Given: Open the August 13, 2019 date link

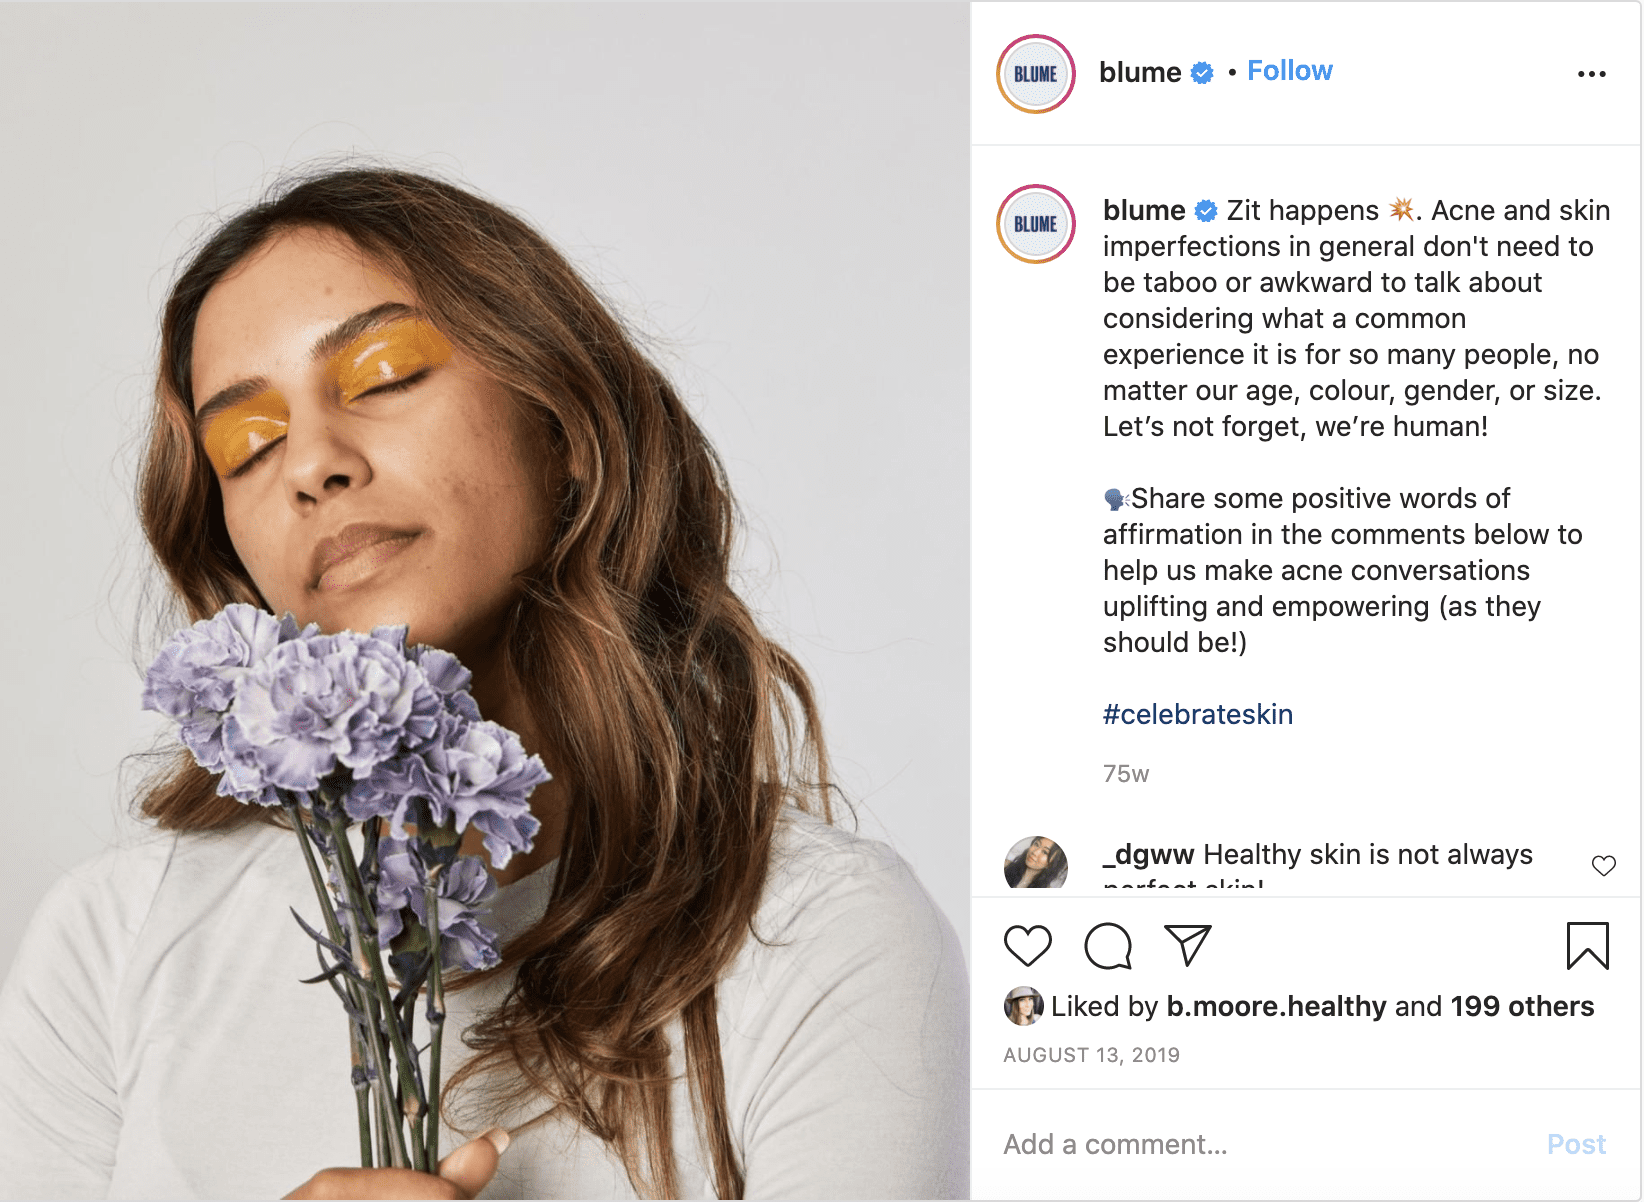Looking at the screenshot, I should (x=1091, y=1055).
